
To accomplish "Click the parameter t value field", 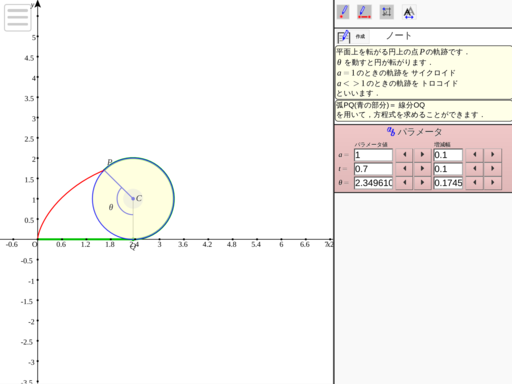I will tap(373, 169).
